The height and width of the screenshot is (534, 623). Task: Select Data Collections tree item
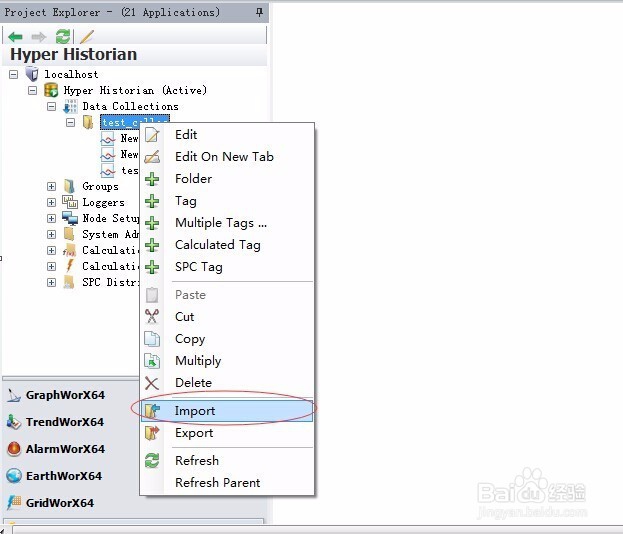pyautogui.click(x=130, y=106)
